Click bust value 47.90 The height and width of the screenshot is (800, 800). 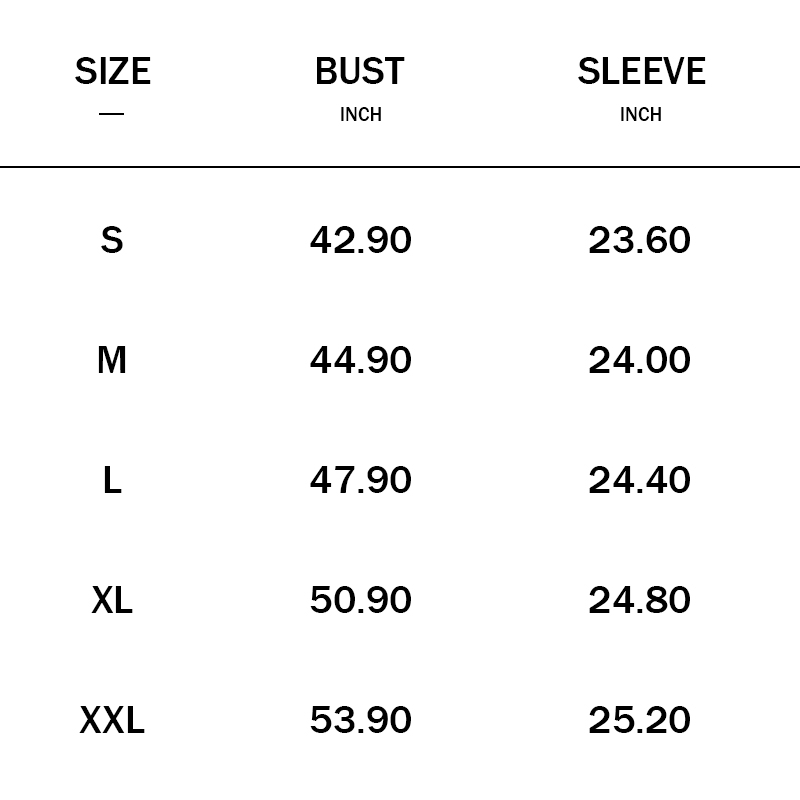point(360,480)
